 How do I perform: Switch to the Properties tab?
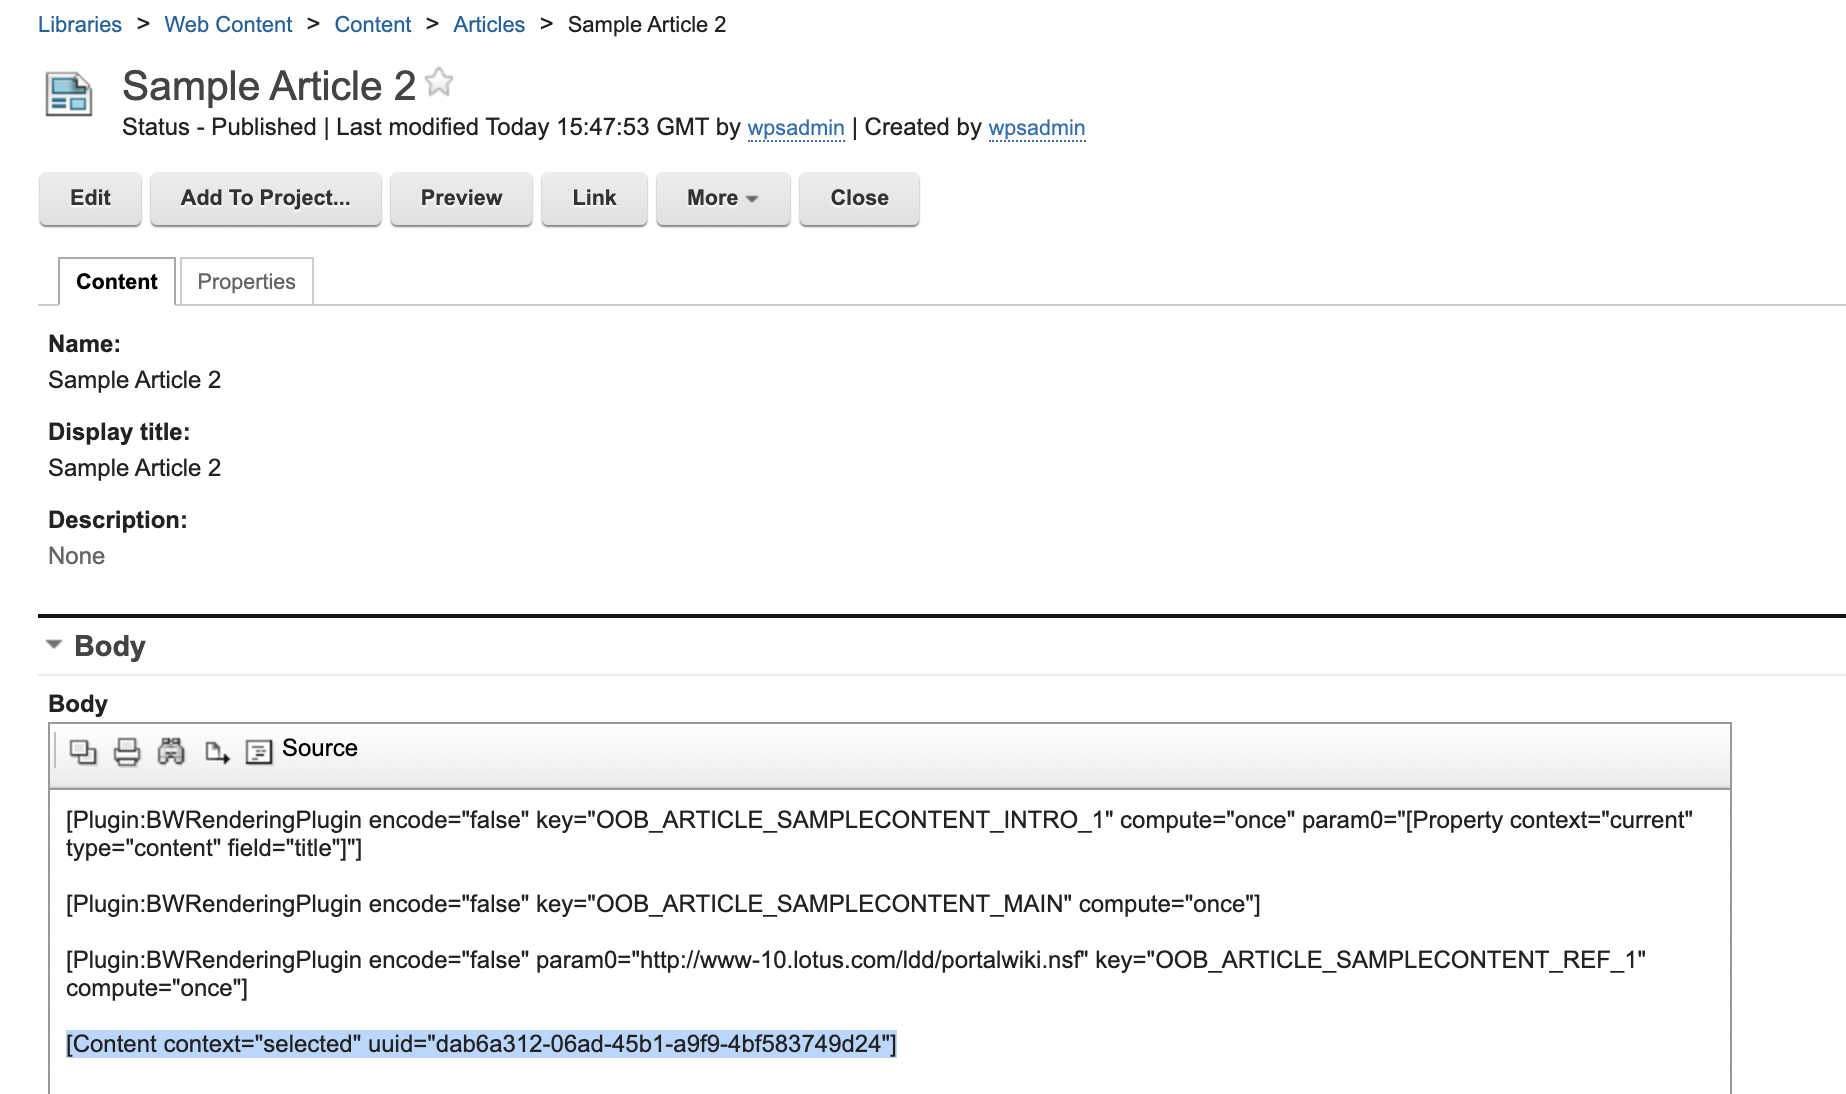(245, 281)
